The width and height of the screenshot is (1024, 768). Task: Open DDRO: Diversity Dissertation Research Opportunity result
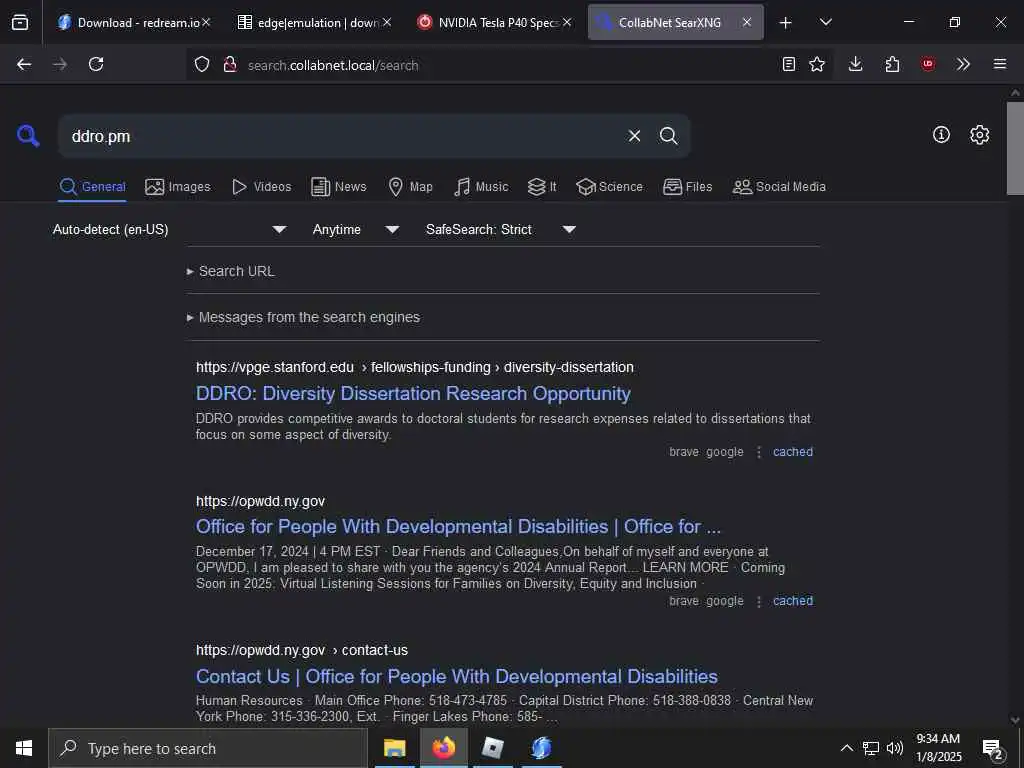point(413,394)
